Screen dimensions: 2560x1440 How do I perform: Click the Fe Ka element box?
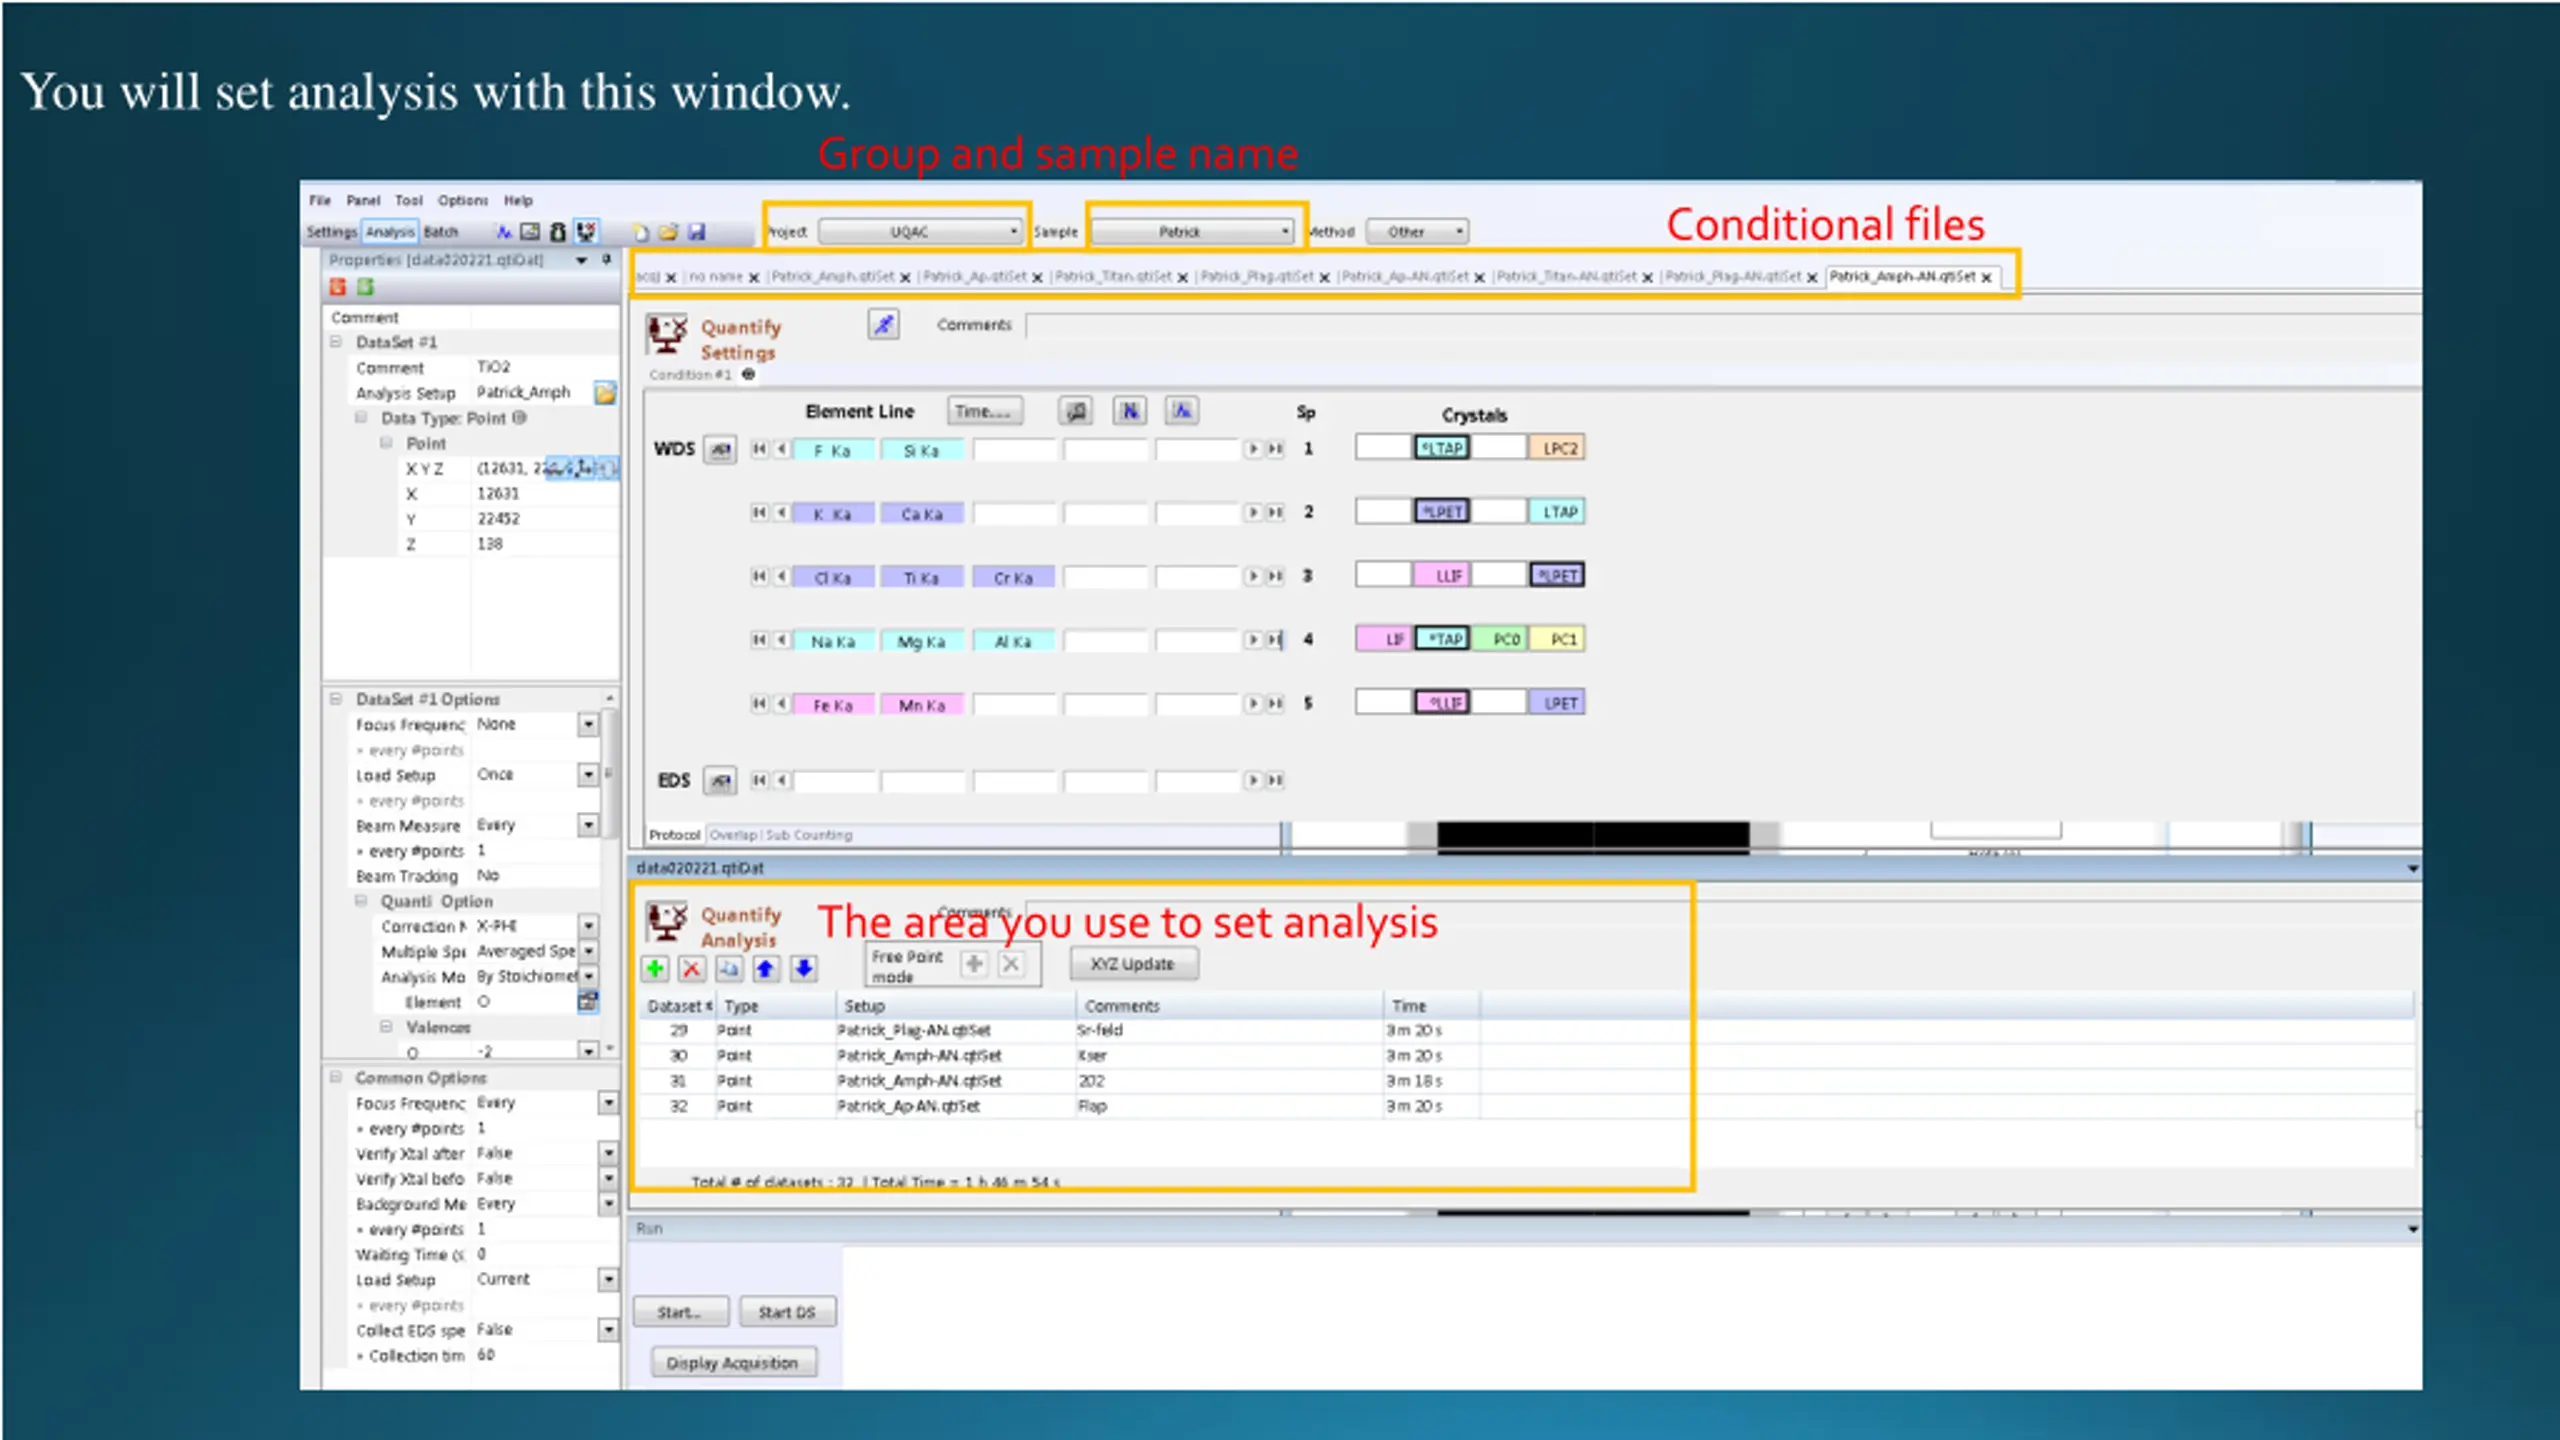833,705
